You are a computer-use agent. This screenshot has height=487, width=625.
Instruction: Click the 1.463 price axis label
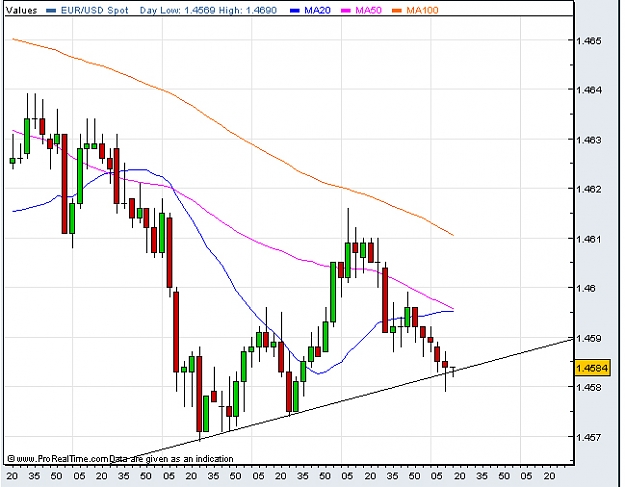(x=589, y=140)
